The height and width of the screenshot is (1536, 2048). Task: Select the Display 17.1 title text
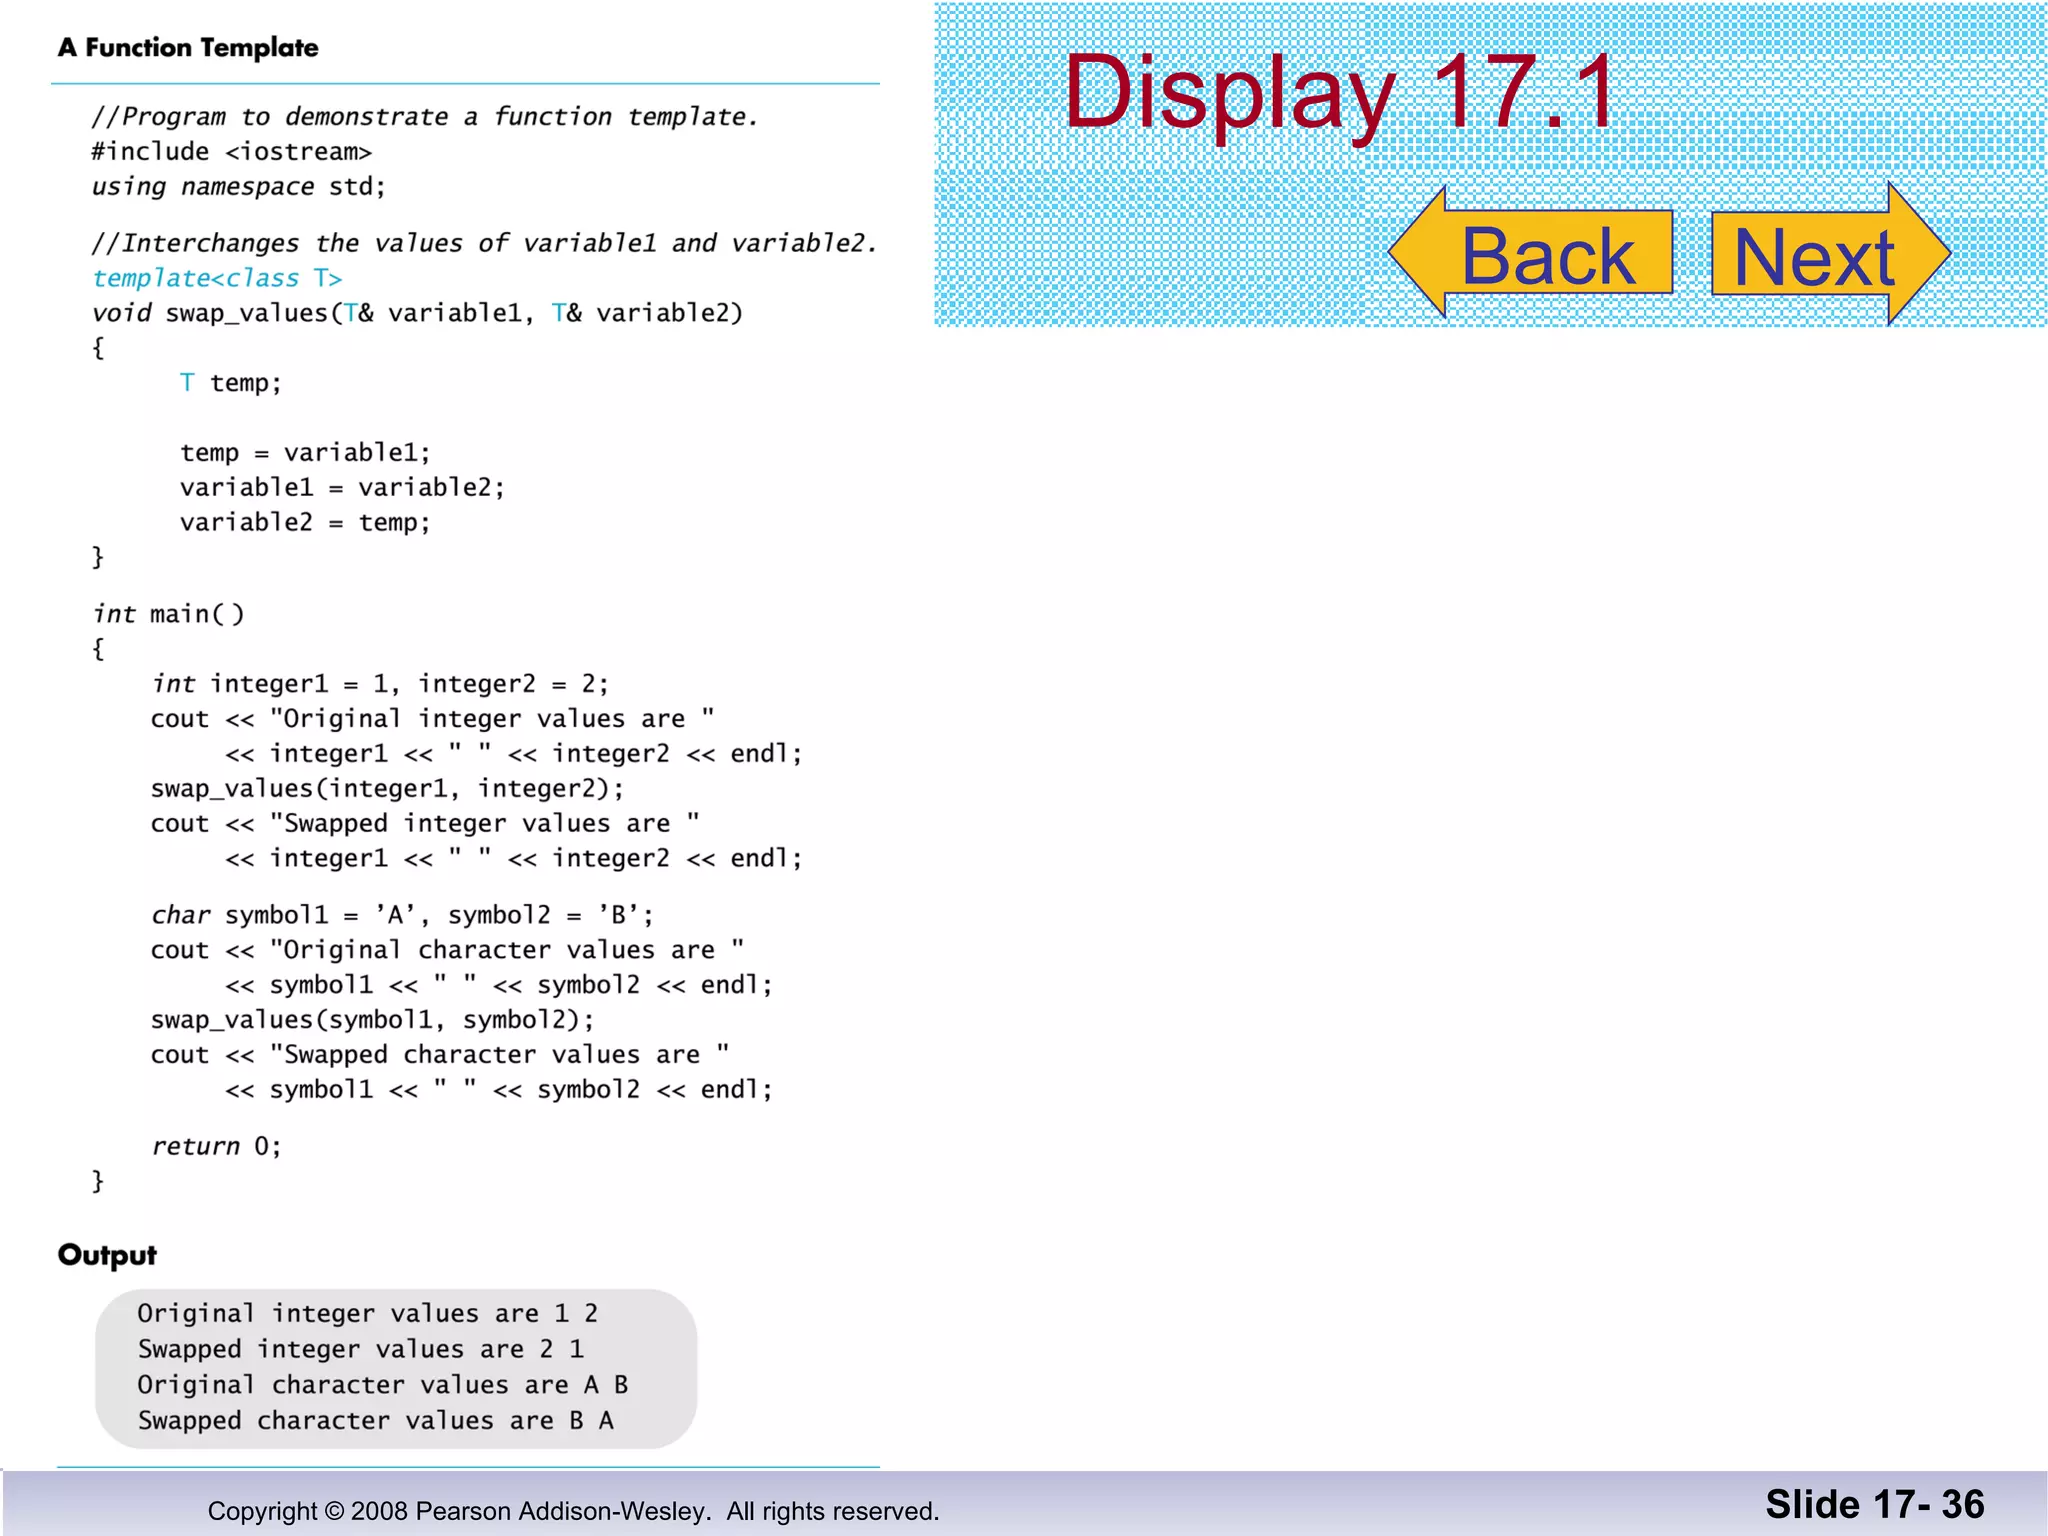1338,93
